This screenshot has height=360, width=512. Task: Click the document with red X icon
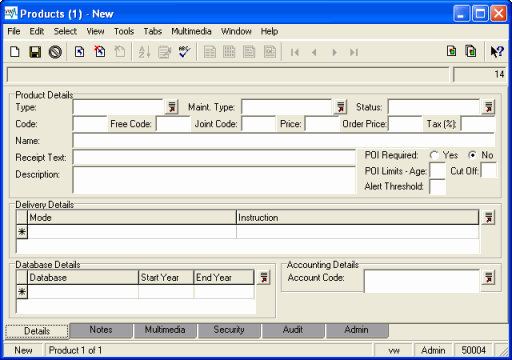point(99,52)
